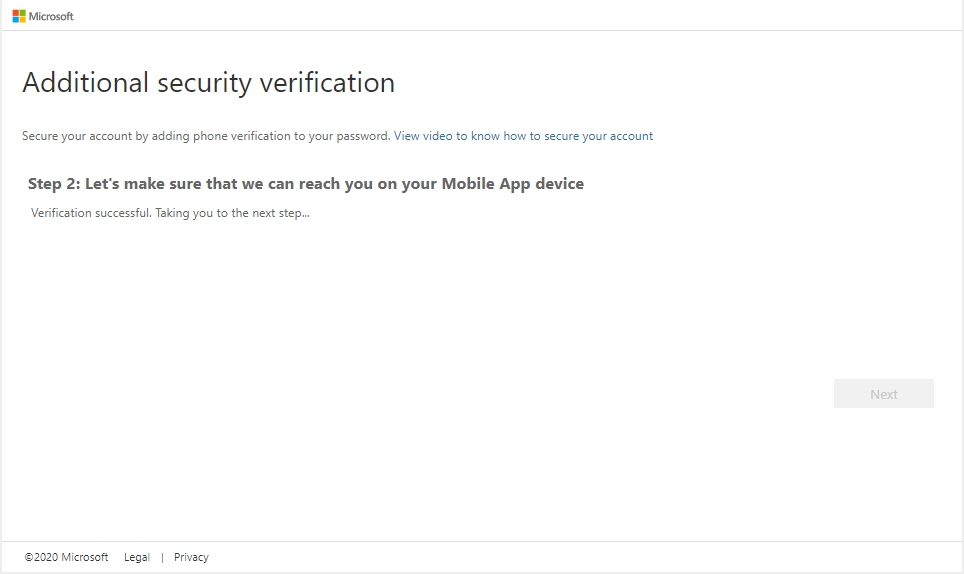
Task: Select the Additional security verification heading
Action: [208, 82]
